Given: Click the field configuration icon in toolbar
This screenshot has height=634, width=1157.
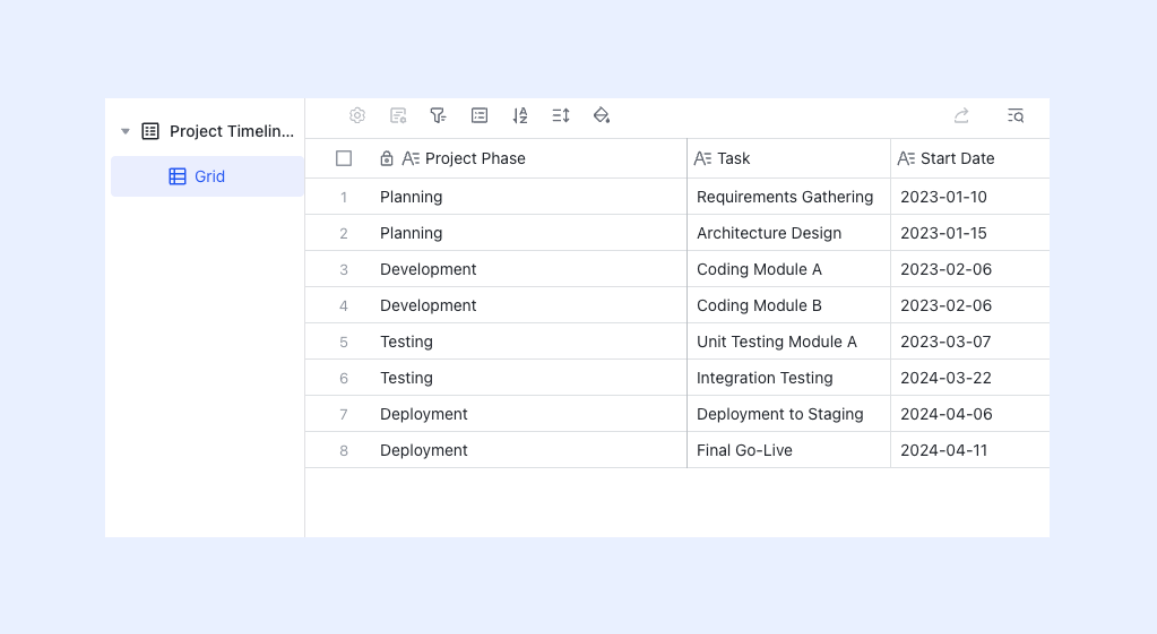Looking at the screenshot, I should tap(398, 115).
